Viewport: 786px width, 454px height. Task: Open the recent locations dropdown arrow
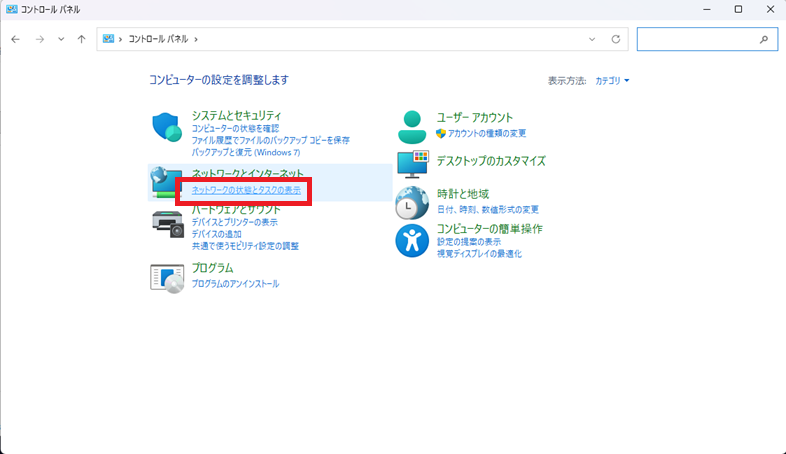coord(61,39)
